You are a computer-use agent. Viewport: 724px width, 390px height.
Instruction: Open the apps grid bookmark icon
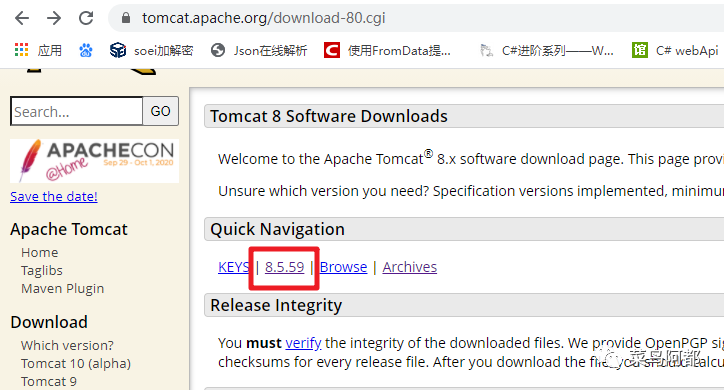21,50
